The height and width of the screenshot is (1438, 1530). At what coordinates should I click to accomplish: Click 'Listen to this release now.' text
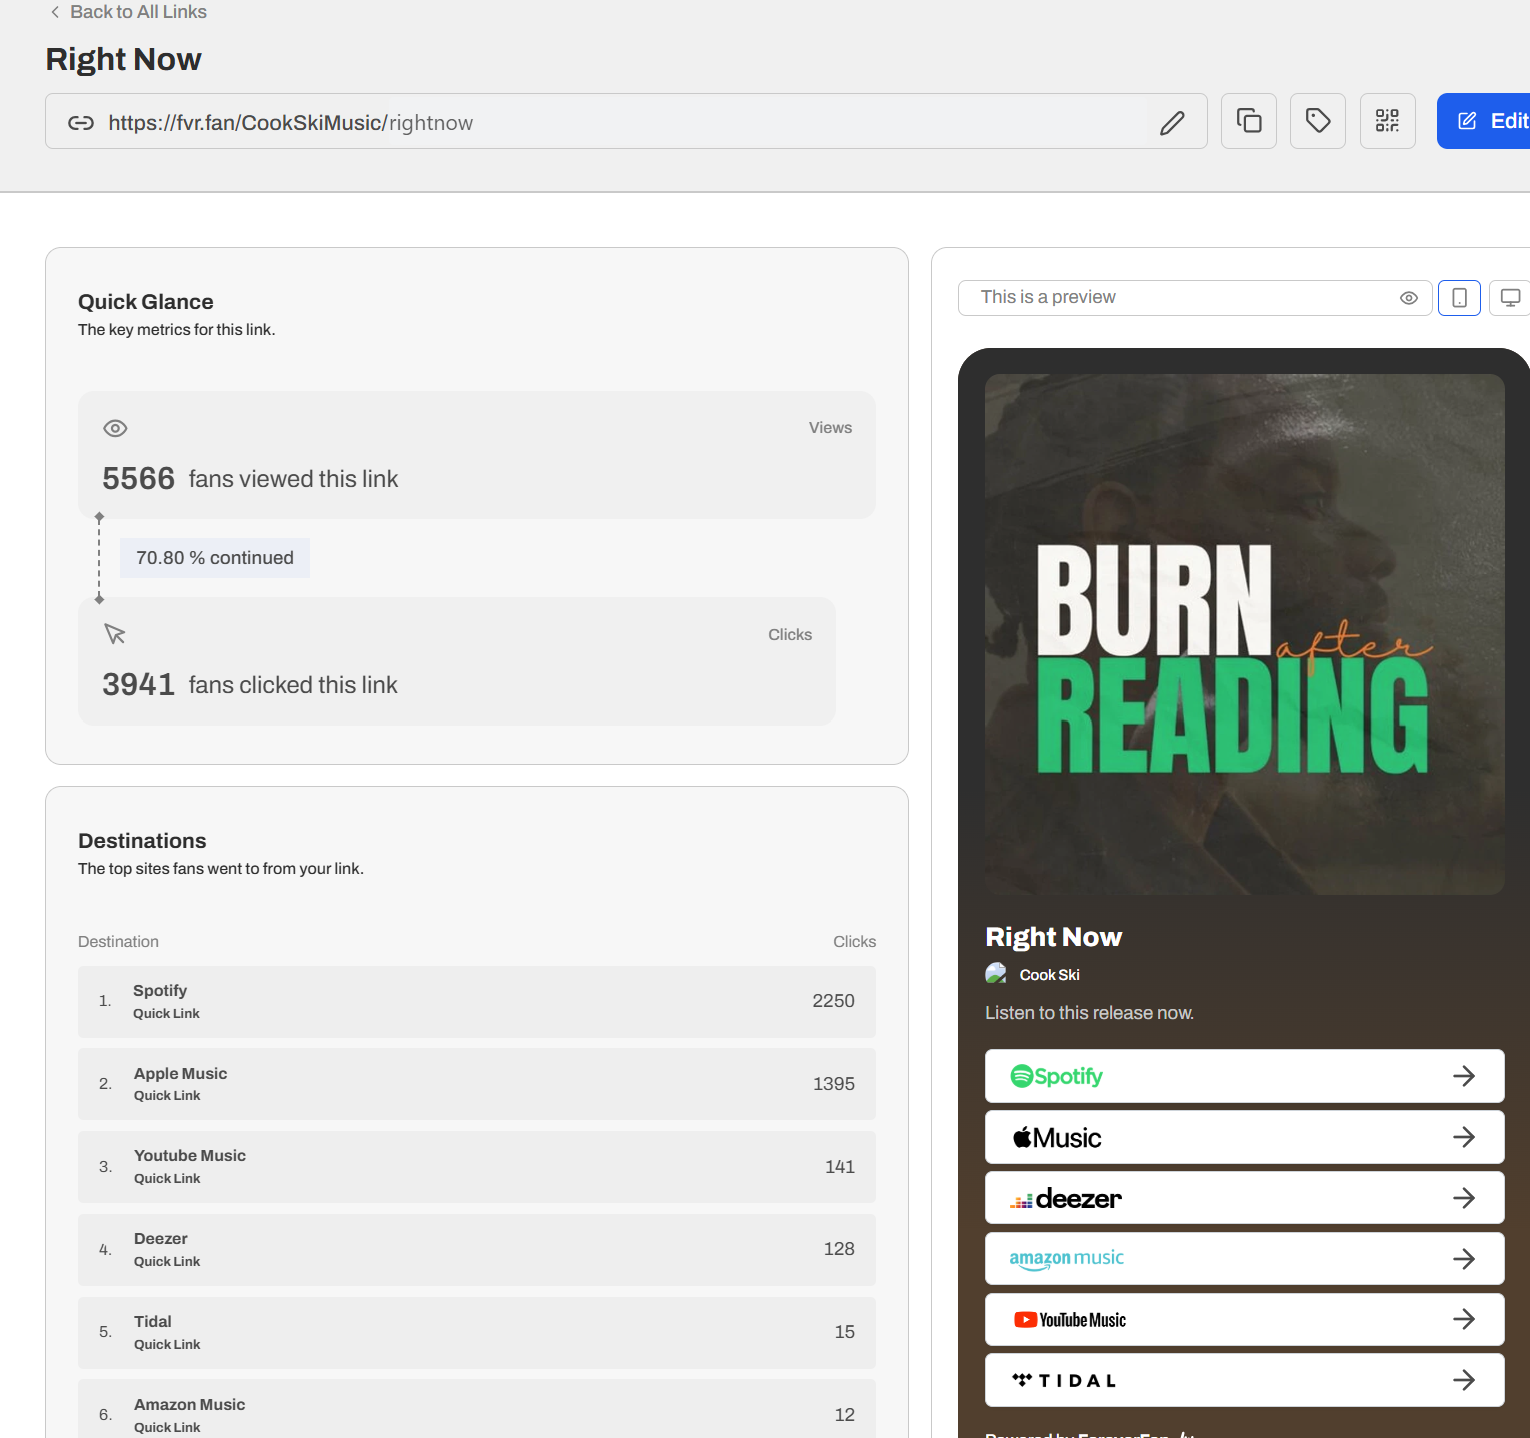pyautogui.click(x=1089, y=1013)
